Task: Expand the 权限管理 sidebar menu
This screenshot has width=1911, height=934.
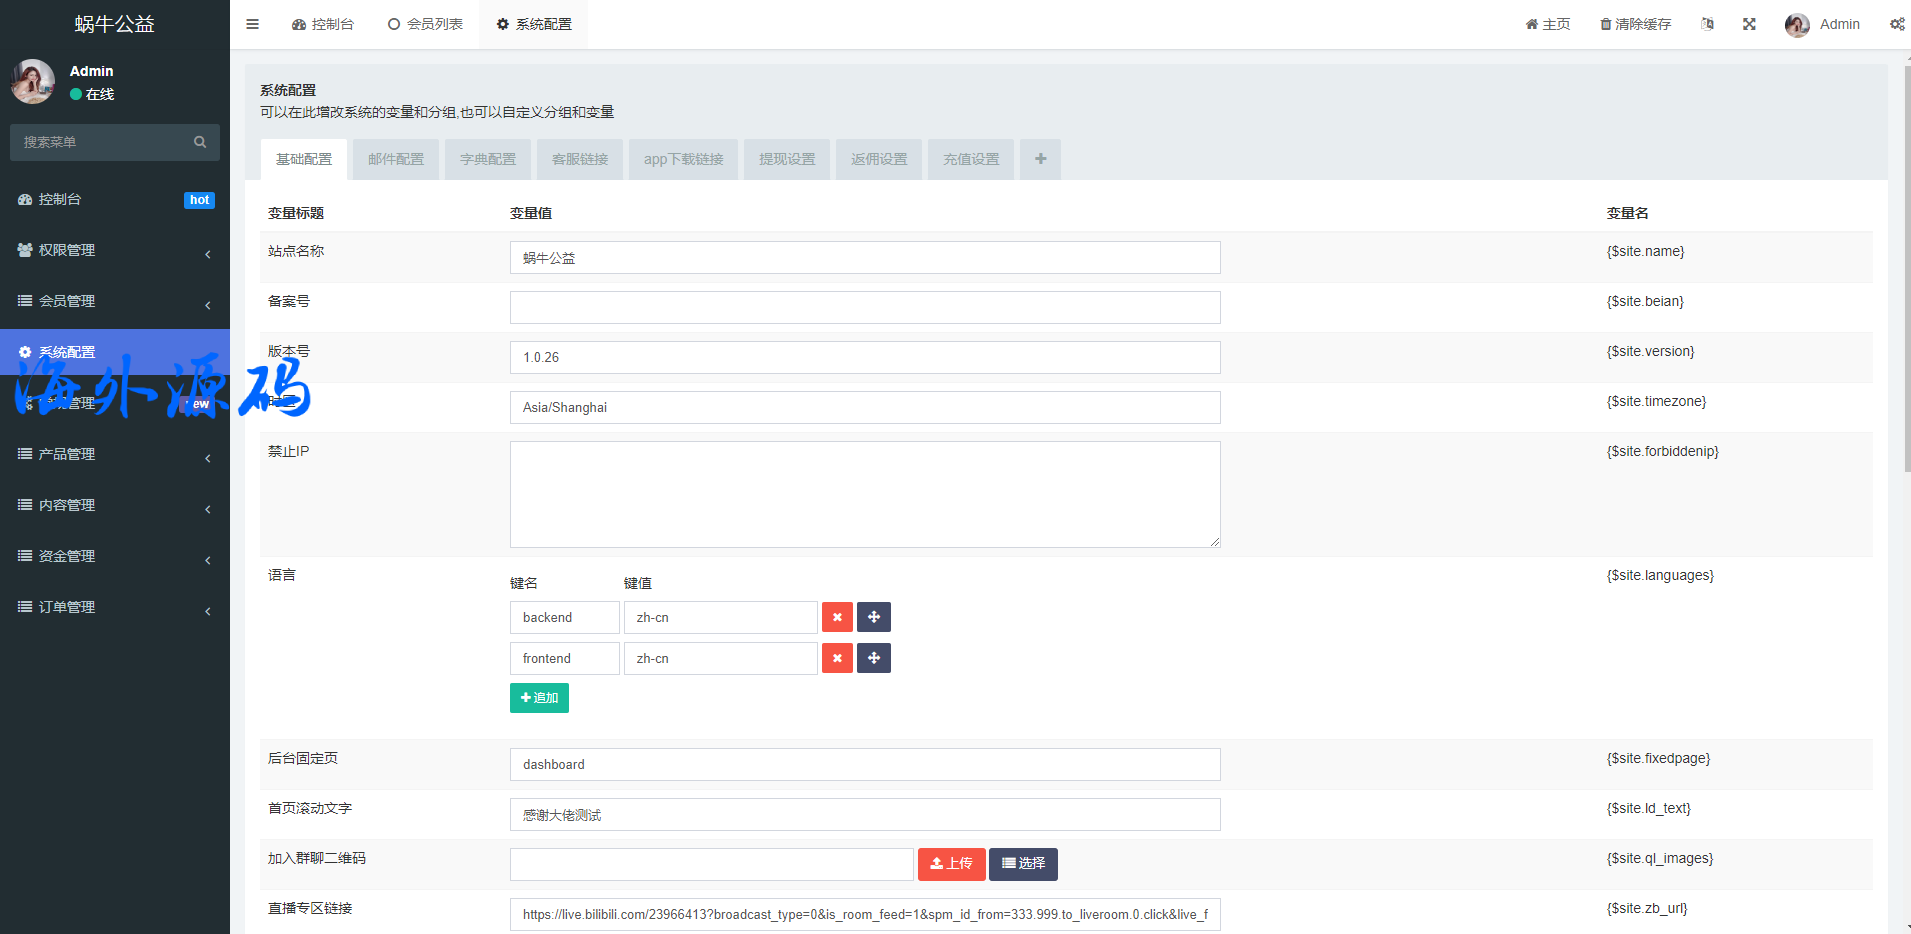Action: pos(115,250)
